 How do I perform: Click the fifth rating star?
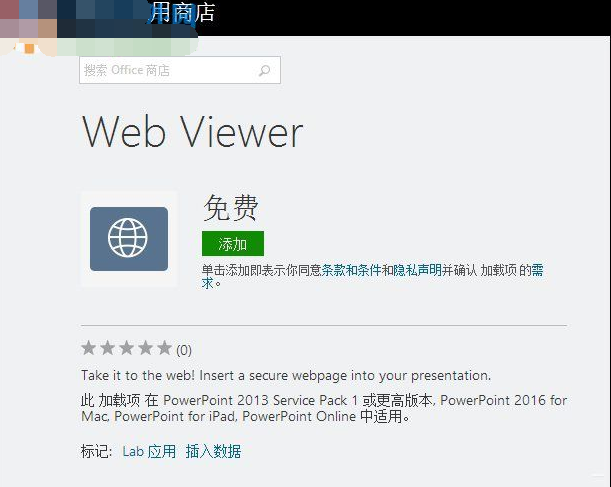[164, 348]
